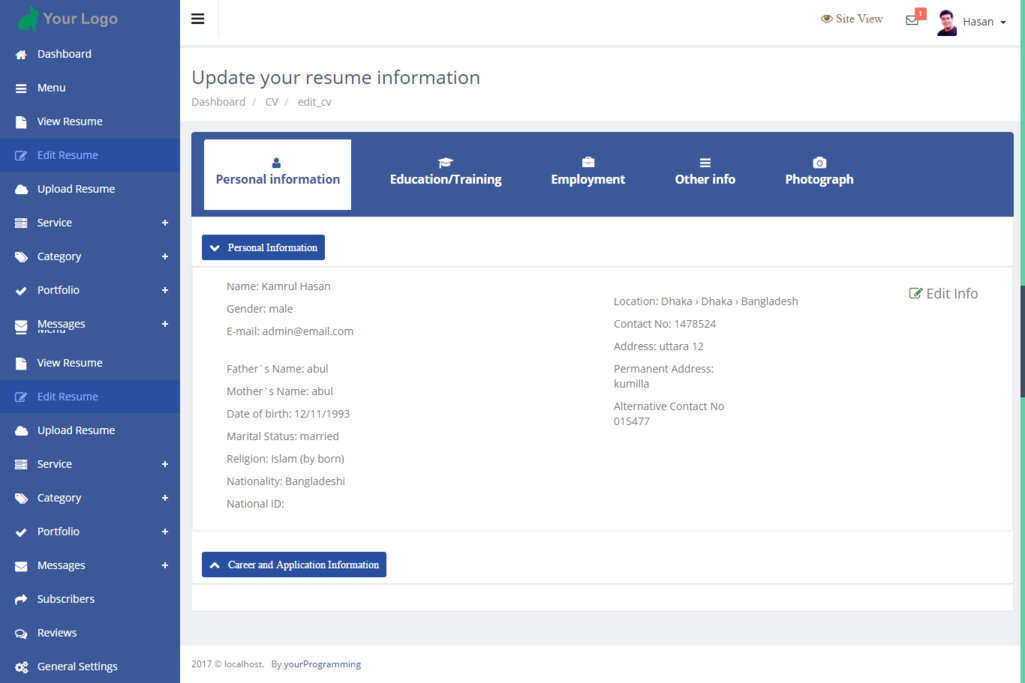Switch to the Education/Training tab
Image resolution: width=1025 pixels, height=683 pixels.
tap(445, 172)
